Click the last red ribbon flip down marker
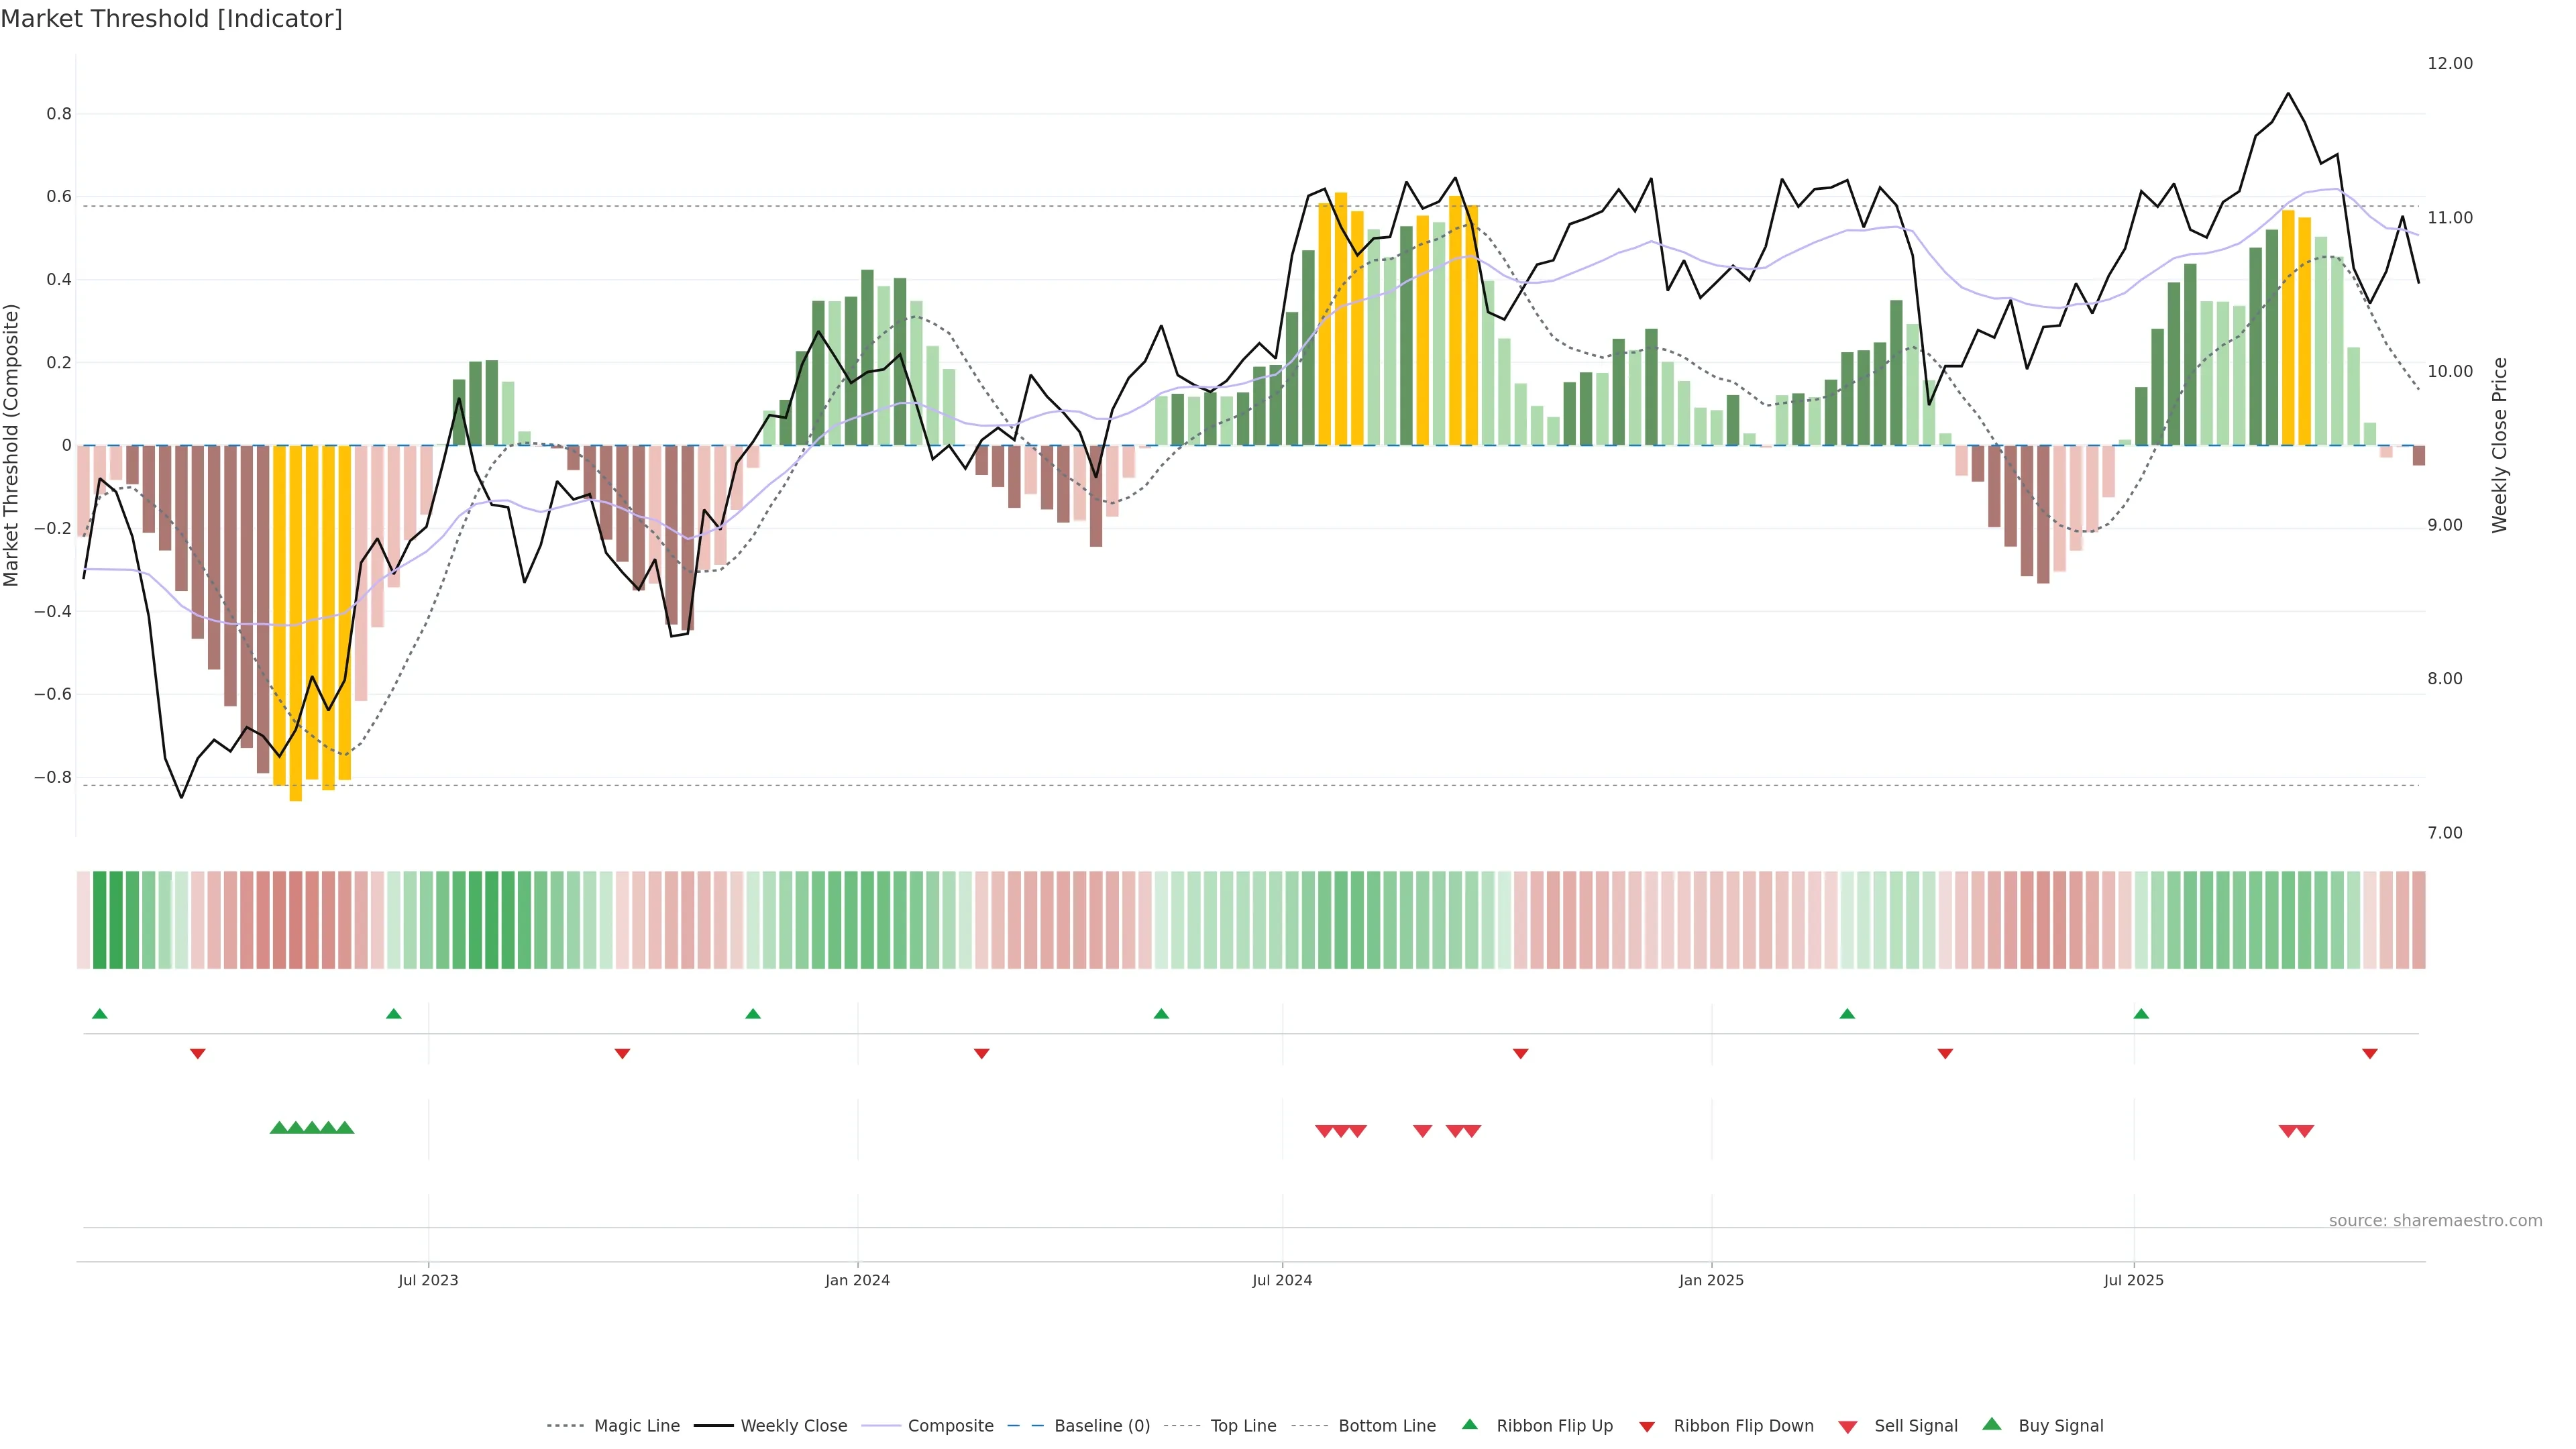This screenshot has height=1449, width=2576. (x=2369, y=1054)
